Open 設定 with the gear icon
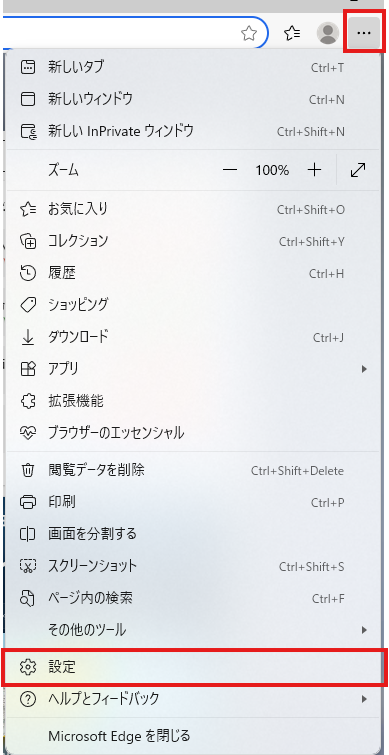 click(x=194, y=667)
